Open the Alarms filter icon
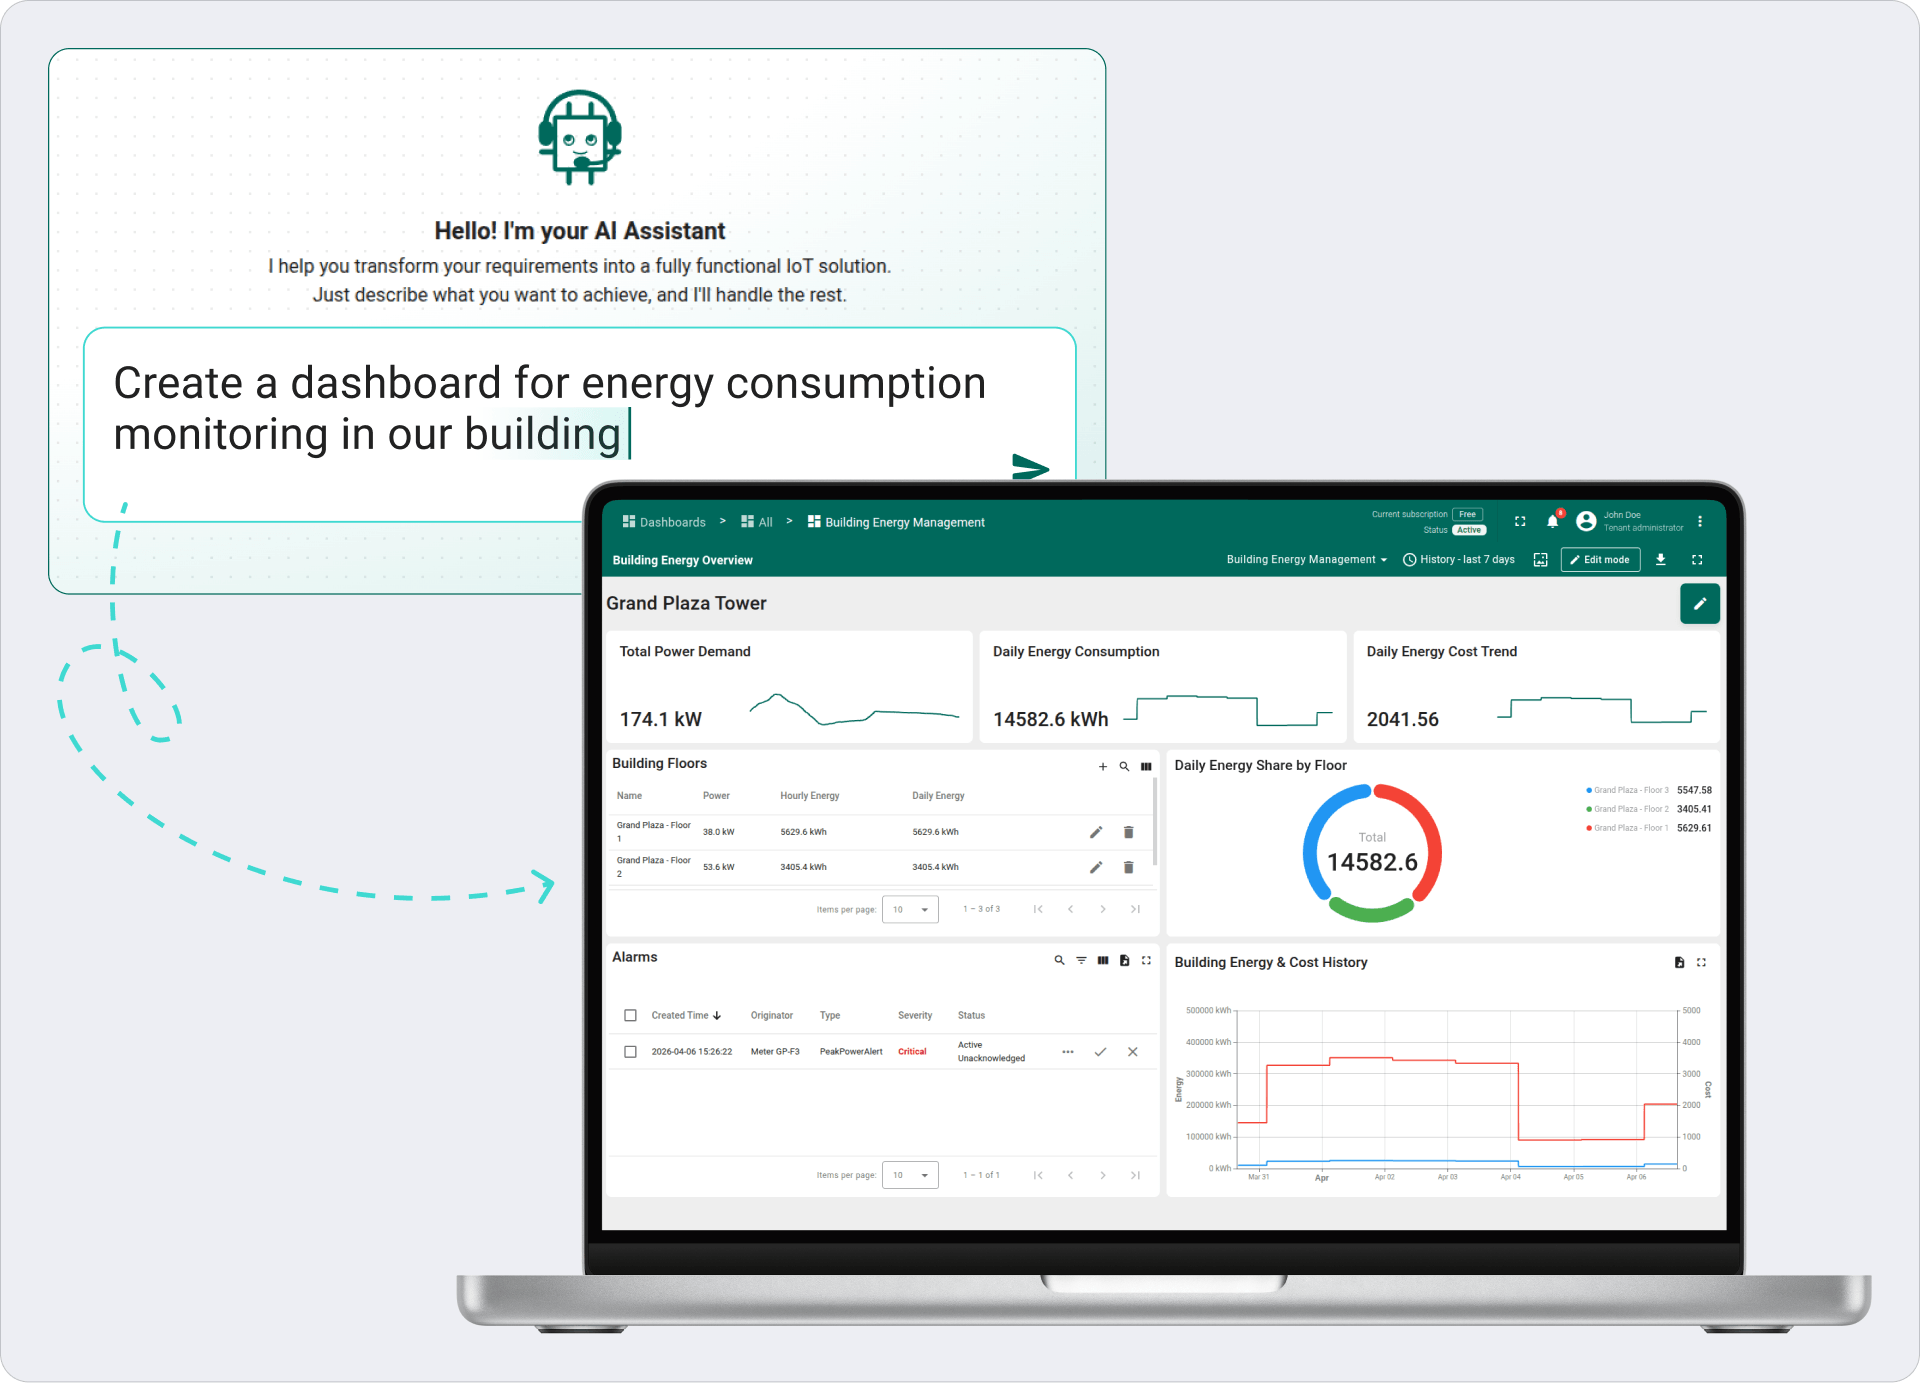Screen dimensions: 1920x1383 click(1081, 960)
